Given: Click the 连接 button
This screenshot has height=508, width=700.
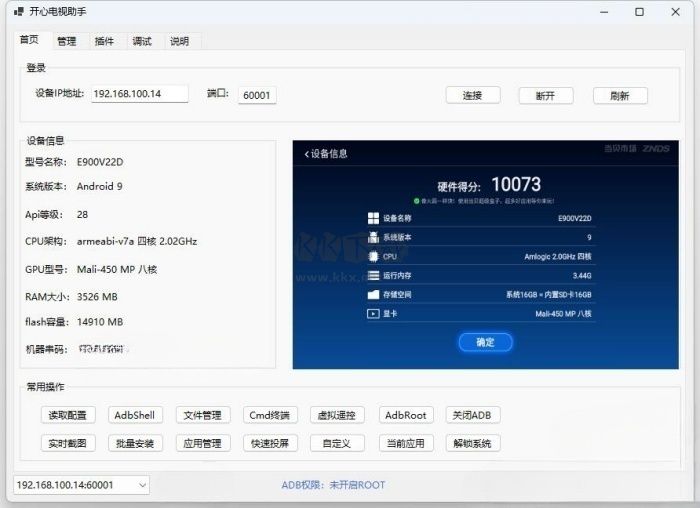Looking at the screenshot, I should pyautogui.click(x=473, y=96).
